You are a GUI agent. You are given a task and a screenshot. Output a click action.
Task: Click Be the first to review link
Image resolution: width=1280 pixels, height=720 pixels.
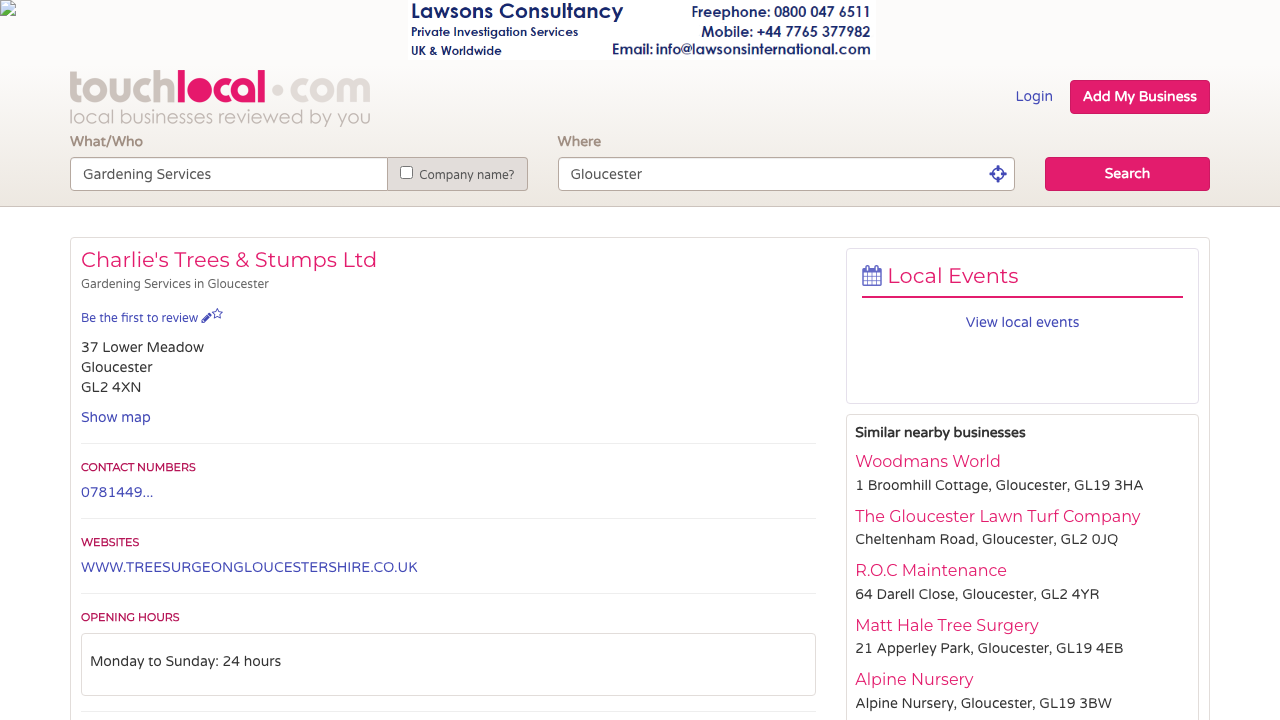[x=140, y=317]
